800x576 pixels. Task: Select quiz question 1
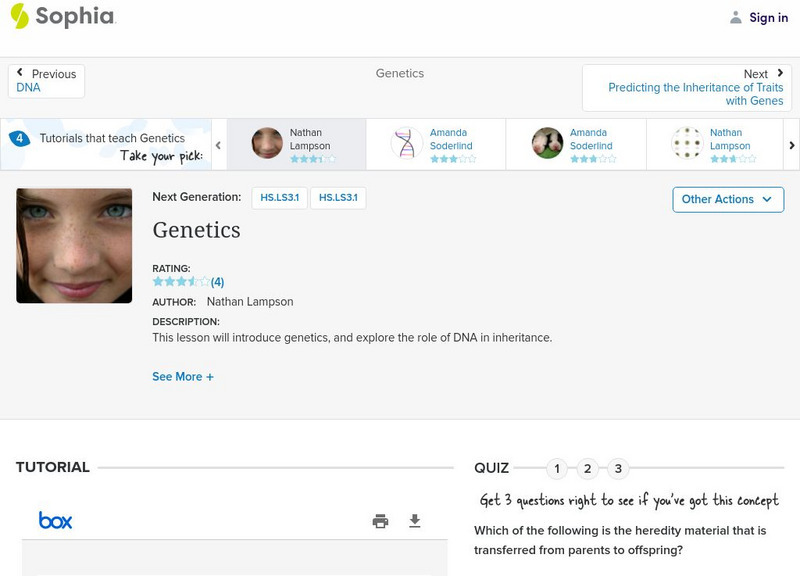[x=557, y=468]
